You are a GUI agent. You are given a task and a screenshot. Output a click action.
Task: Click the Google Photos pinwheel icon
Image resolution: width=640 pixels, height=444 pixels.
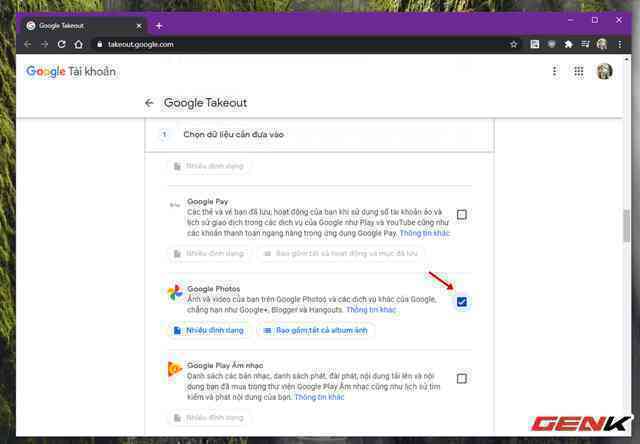click(x=175, y=292)
